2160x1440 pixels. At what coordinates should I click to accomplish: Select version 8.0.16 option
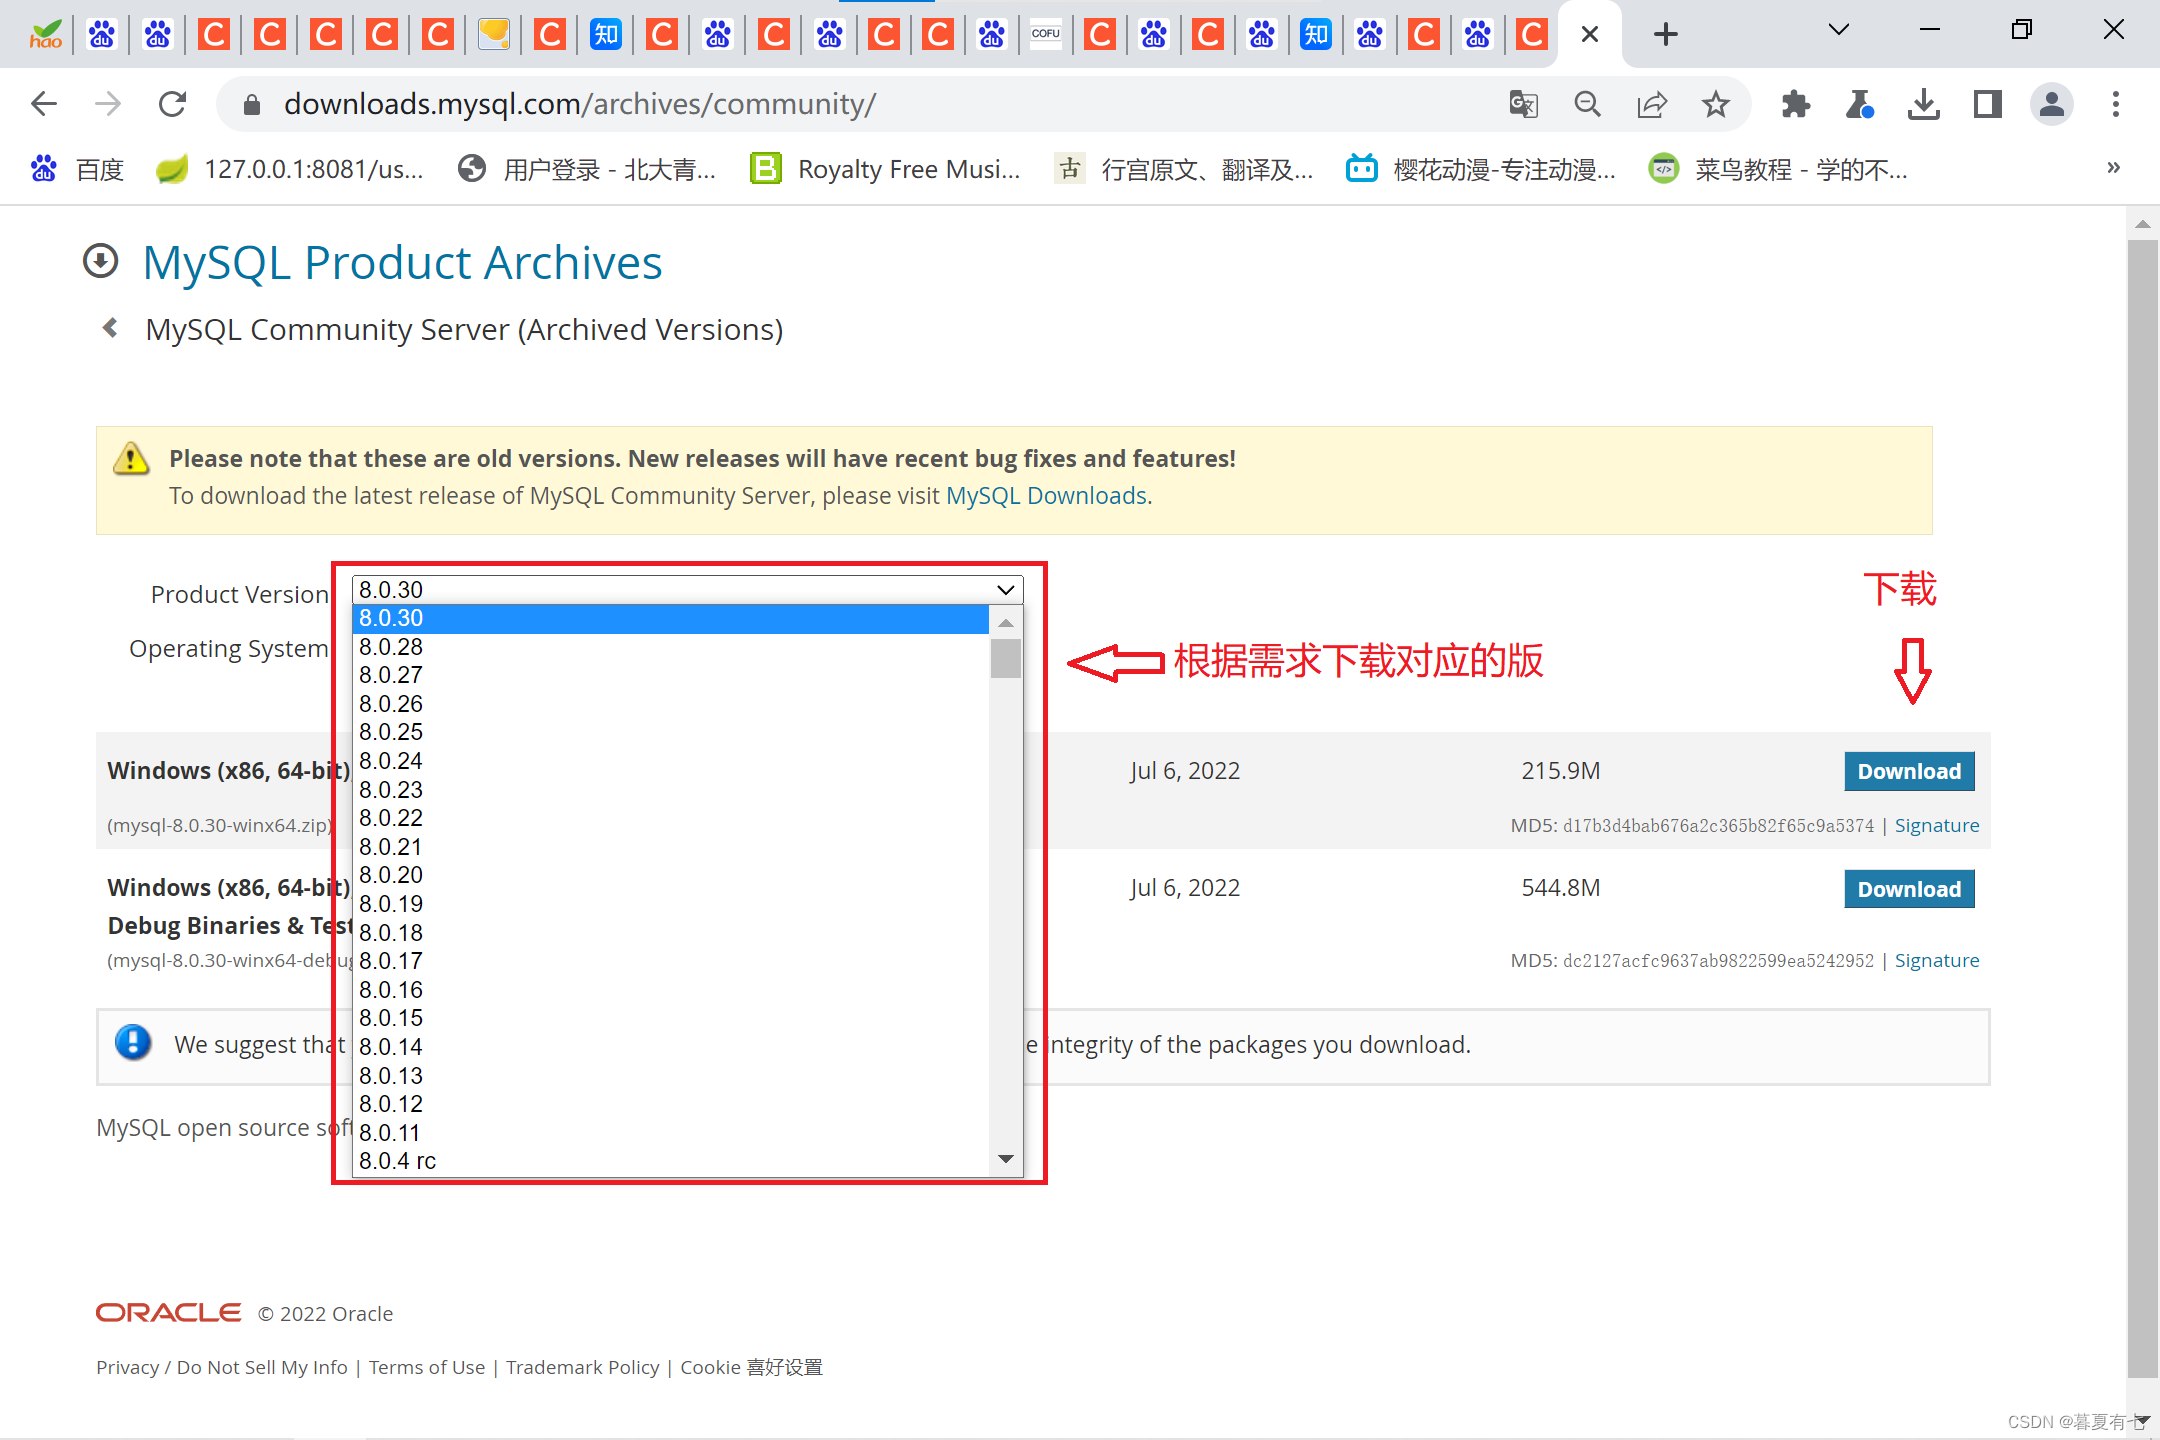tap(671, 990)
